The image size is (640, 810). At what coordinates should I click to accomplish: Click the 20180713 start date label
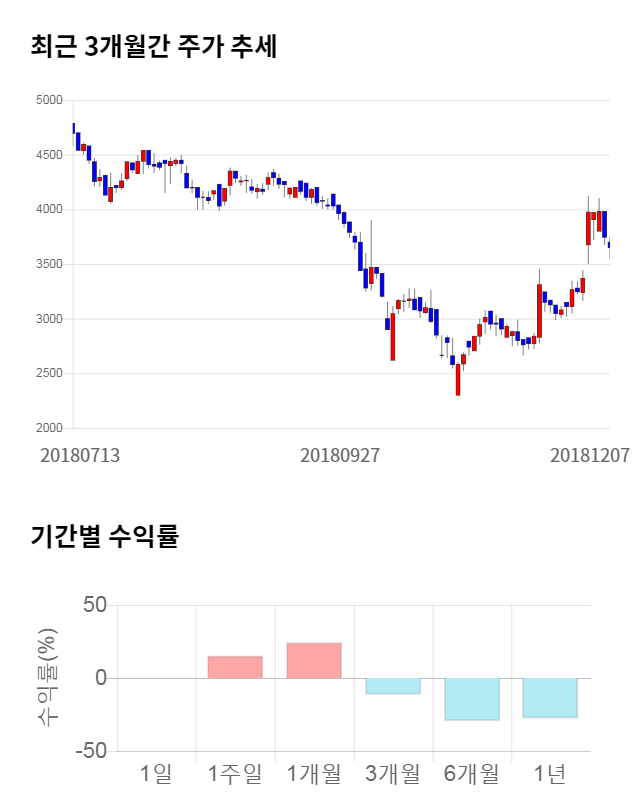pos(79,454)
